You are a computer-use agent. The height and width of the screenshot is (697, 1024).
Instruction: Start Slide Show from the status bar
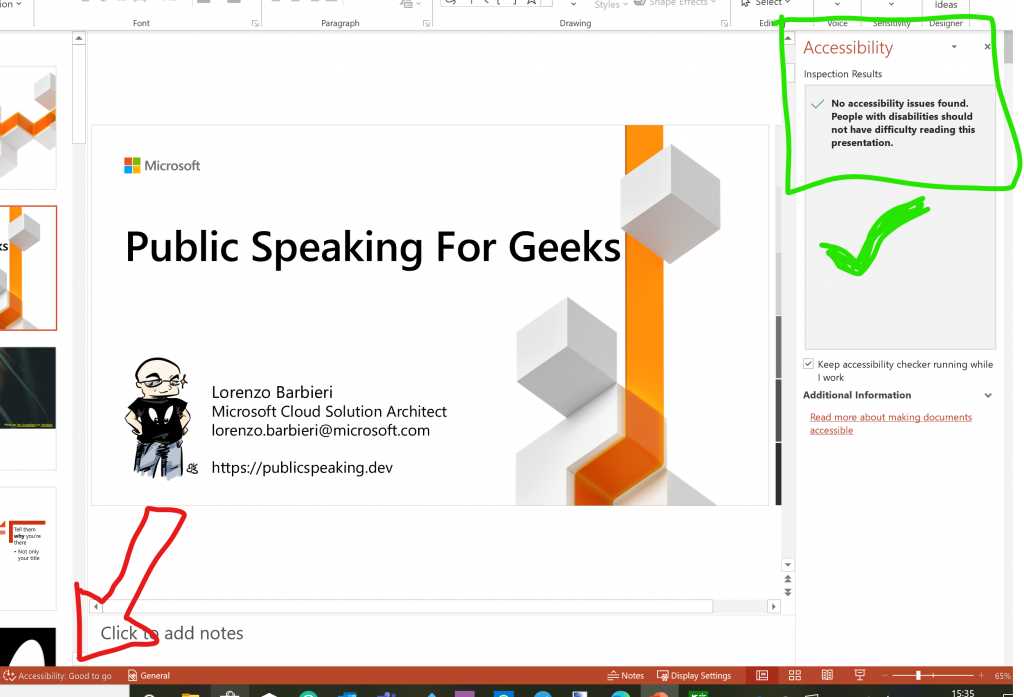coord(858,675)
